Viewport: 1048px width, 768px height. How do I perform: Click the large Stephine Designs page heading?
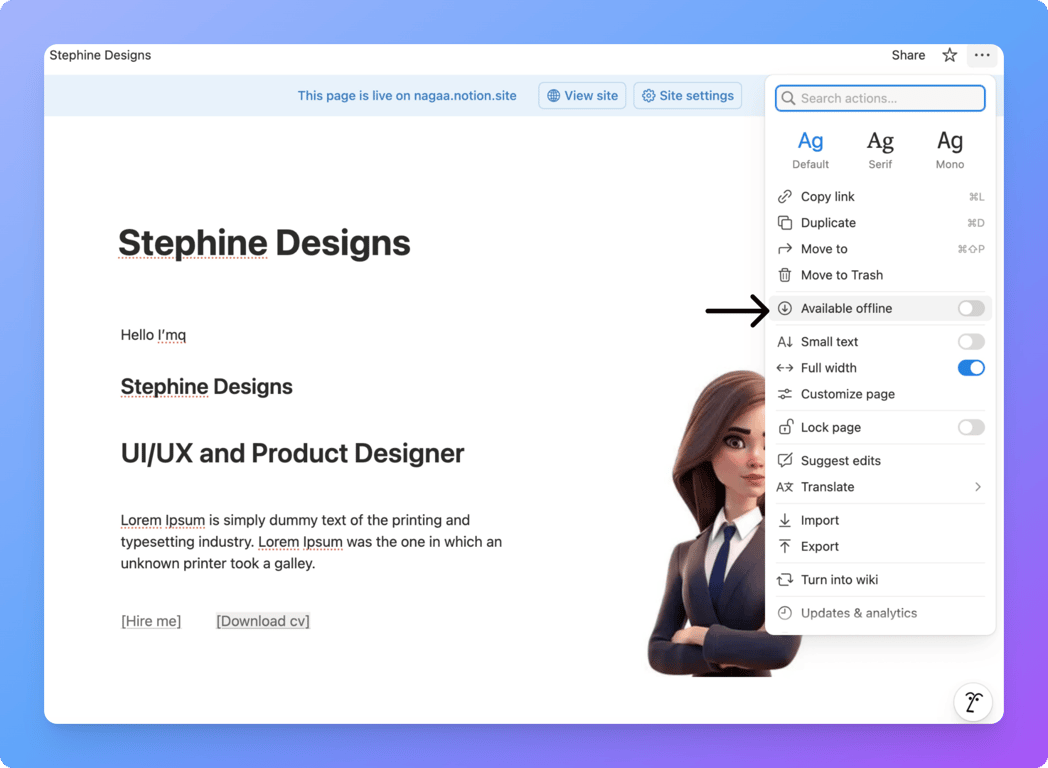[x=264, y=243]
